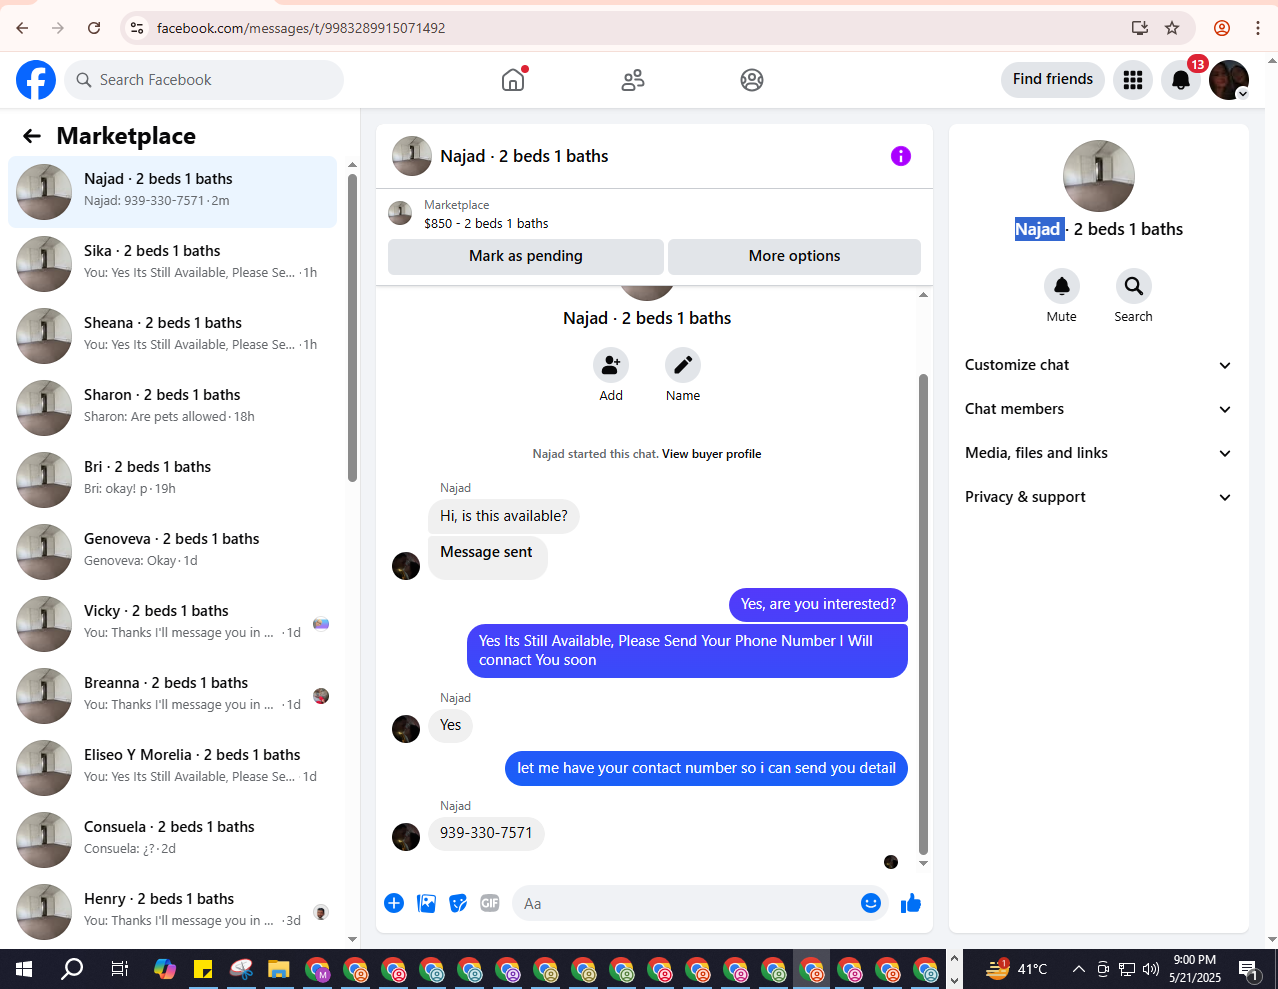Click the 'Yes, are you interested?' message

click(x=818, y=604)
